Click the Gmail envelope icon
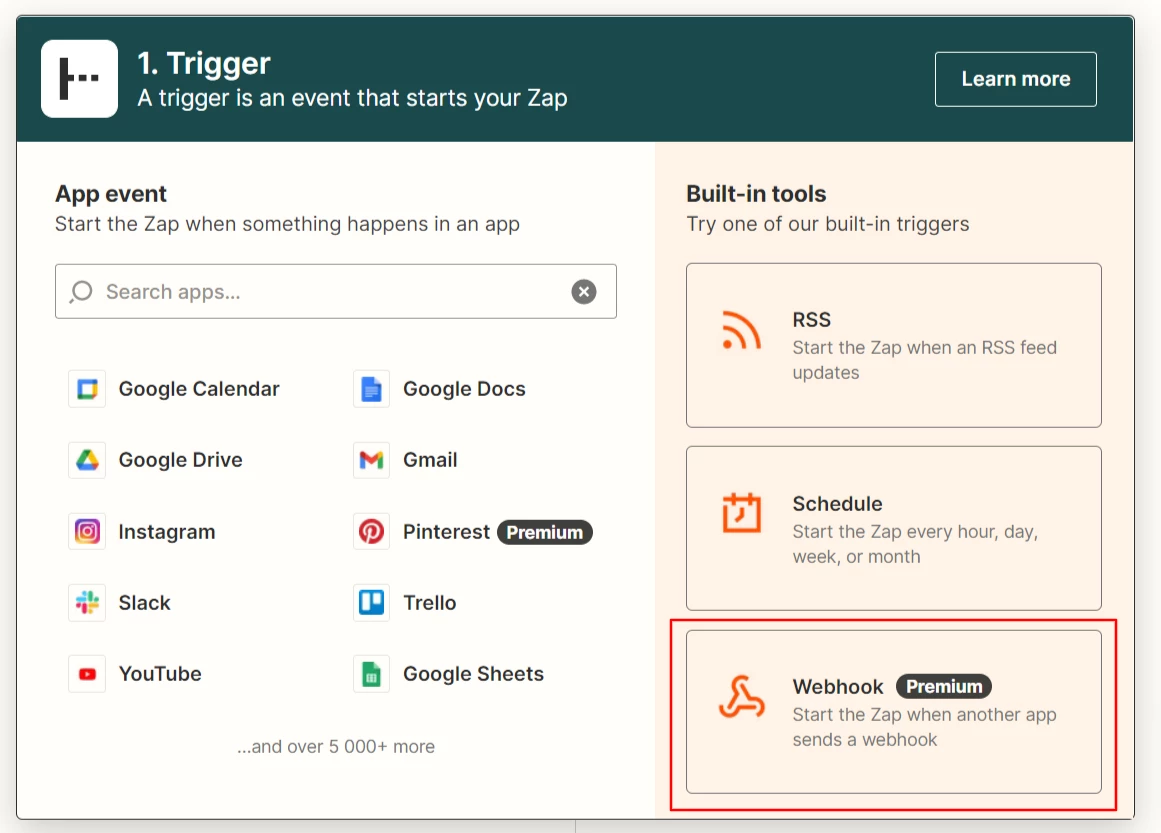 coord(371,460)
